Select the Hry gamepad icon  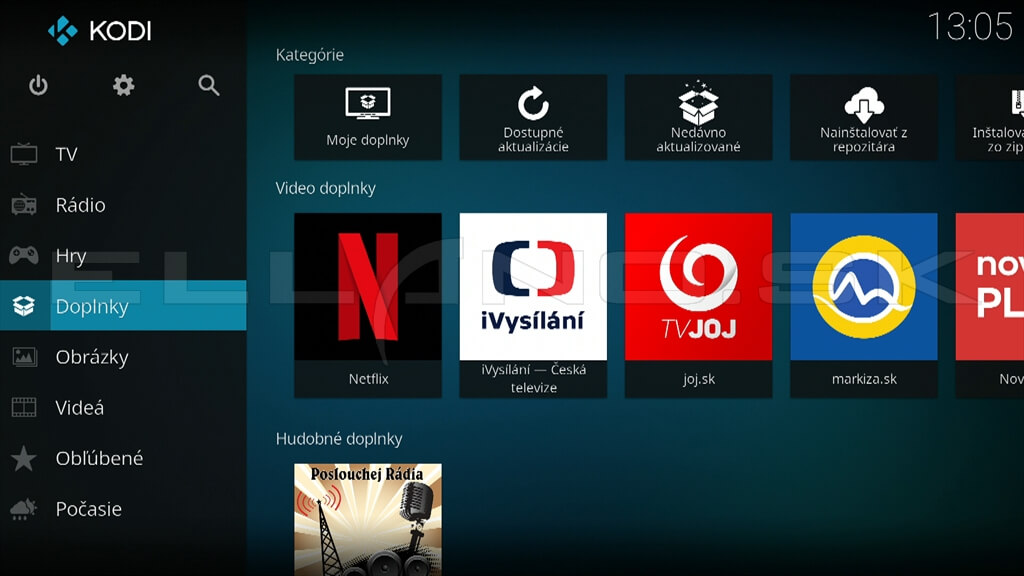[24, 255]
